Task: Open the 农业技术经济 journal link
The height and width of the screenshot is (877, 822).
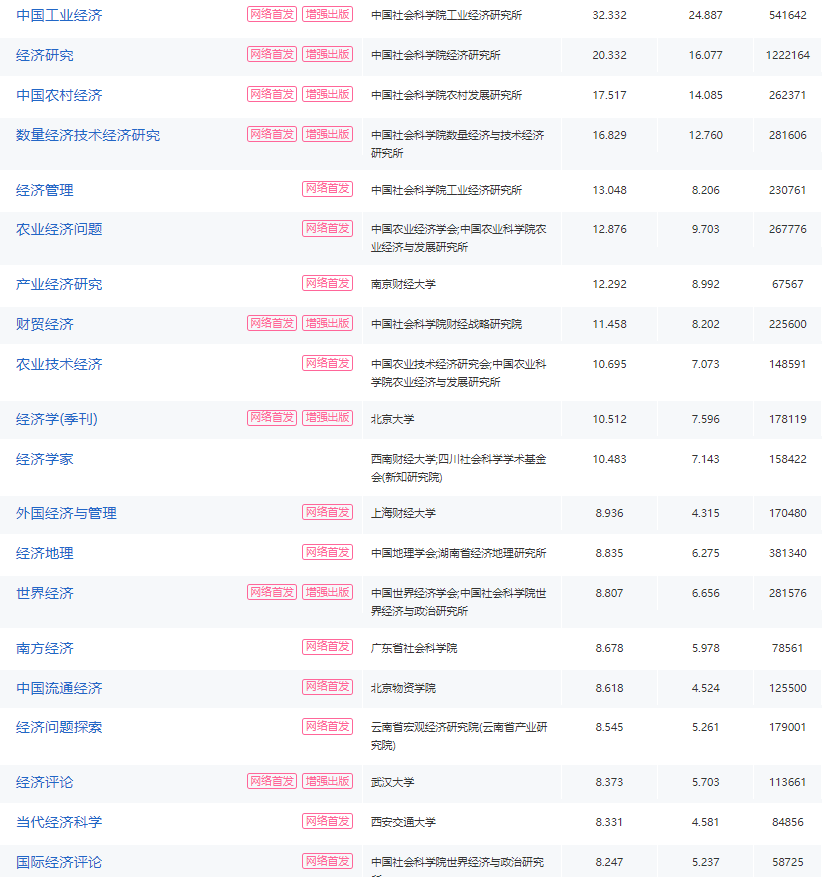Action: (x=59, y=365)
